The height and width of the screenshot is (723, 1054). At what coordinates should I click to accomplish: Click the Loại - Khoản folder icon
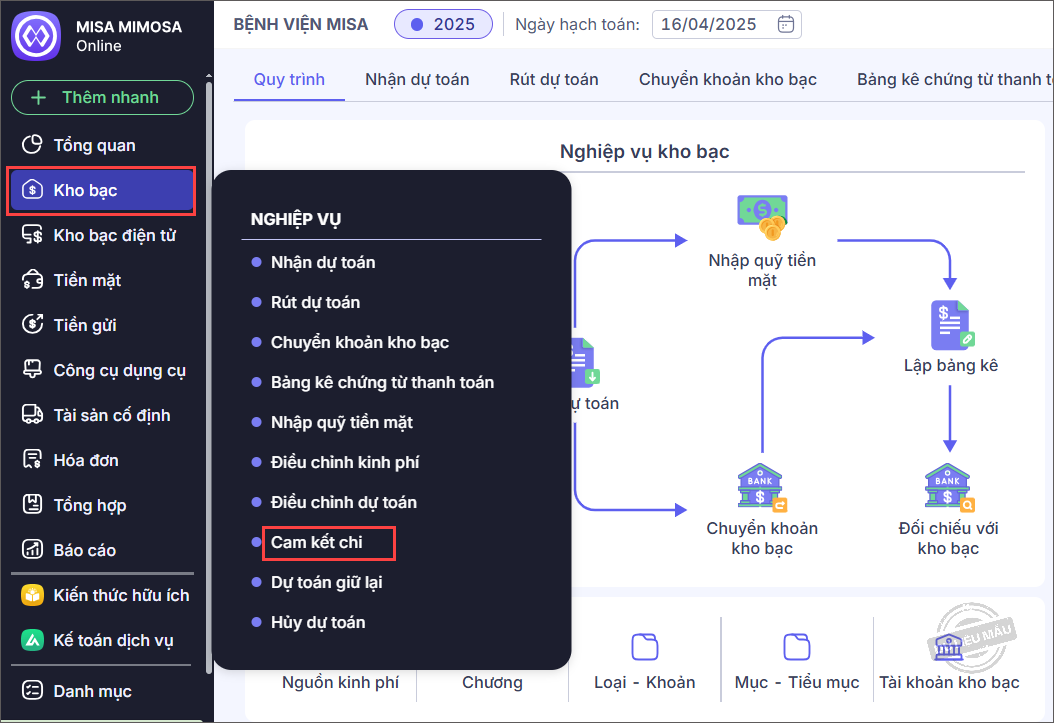(x=645, y=647)
